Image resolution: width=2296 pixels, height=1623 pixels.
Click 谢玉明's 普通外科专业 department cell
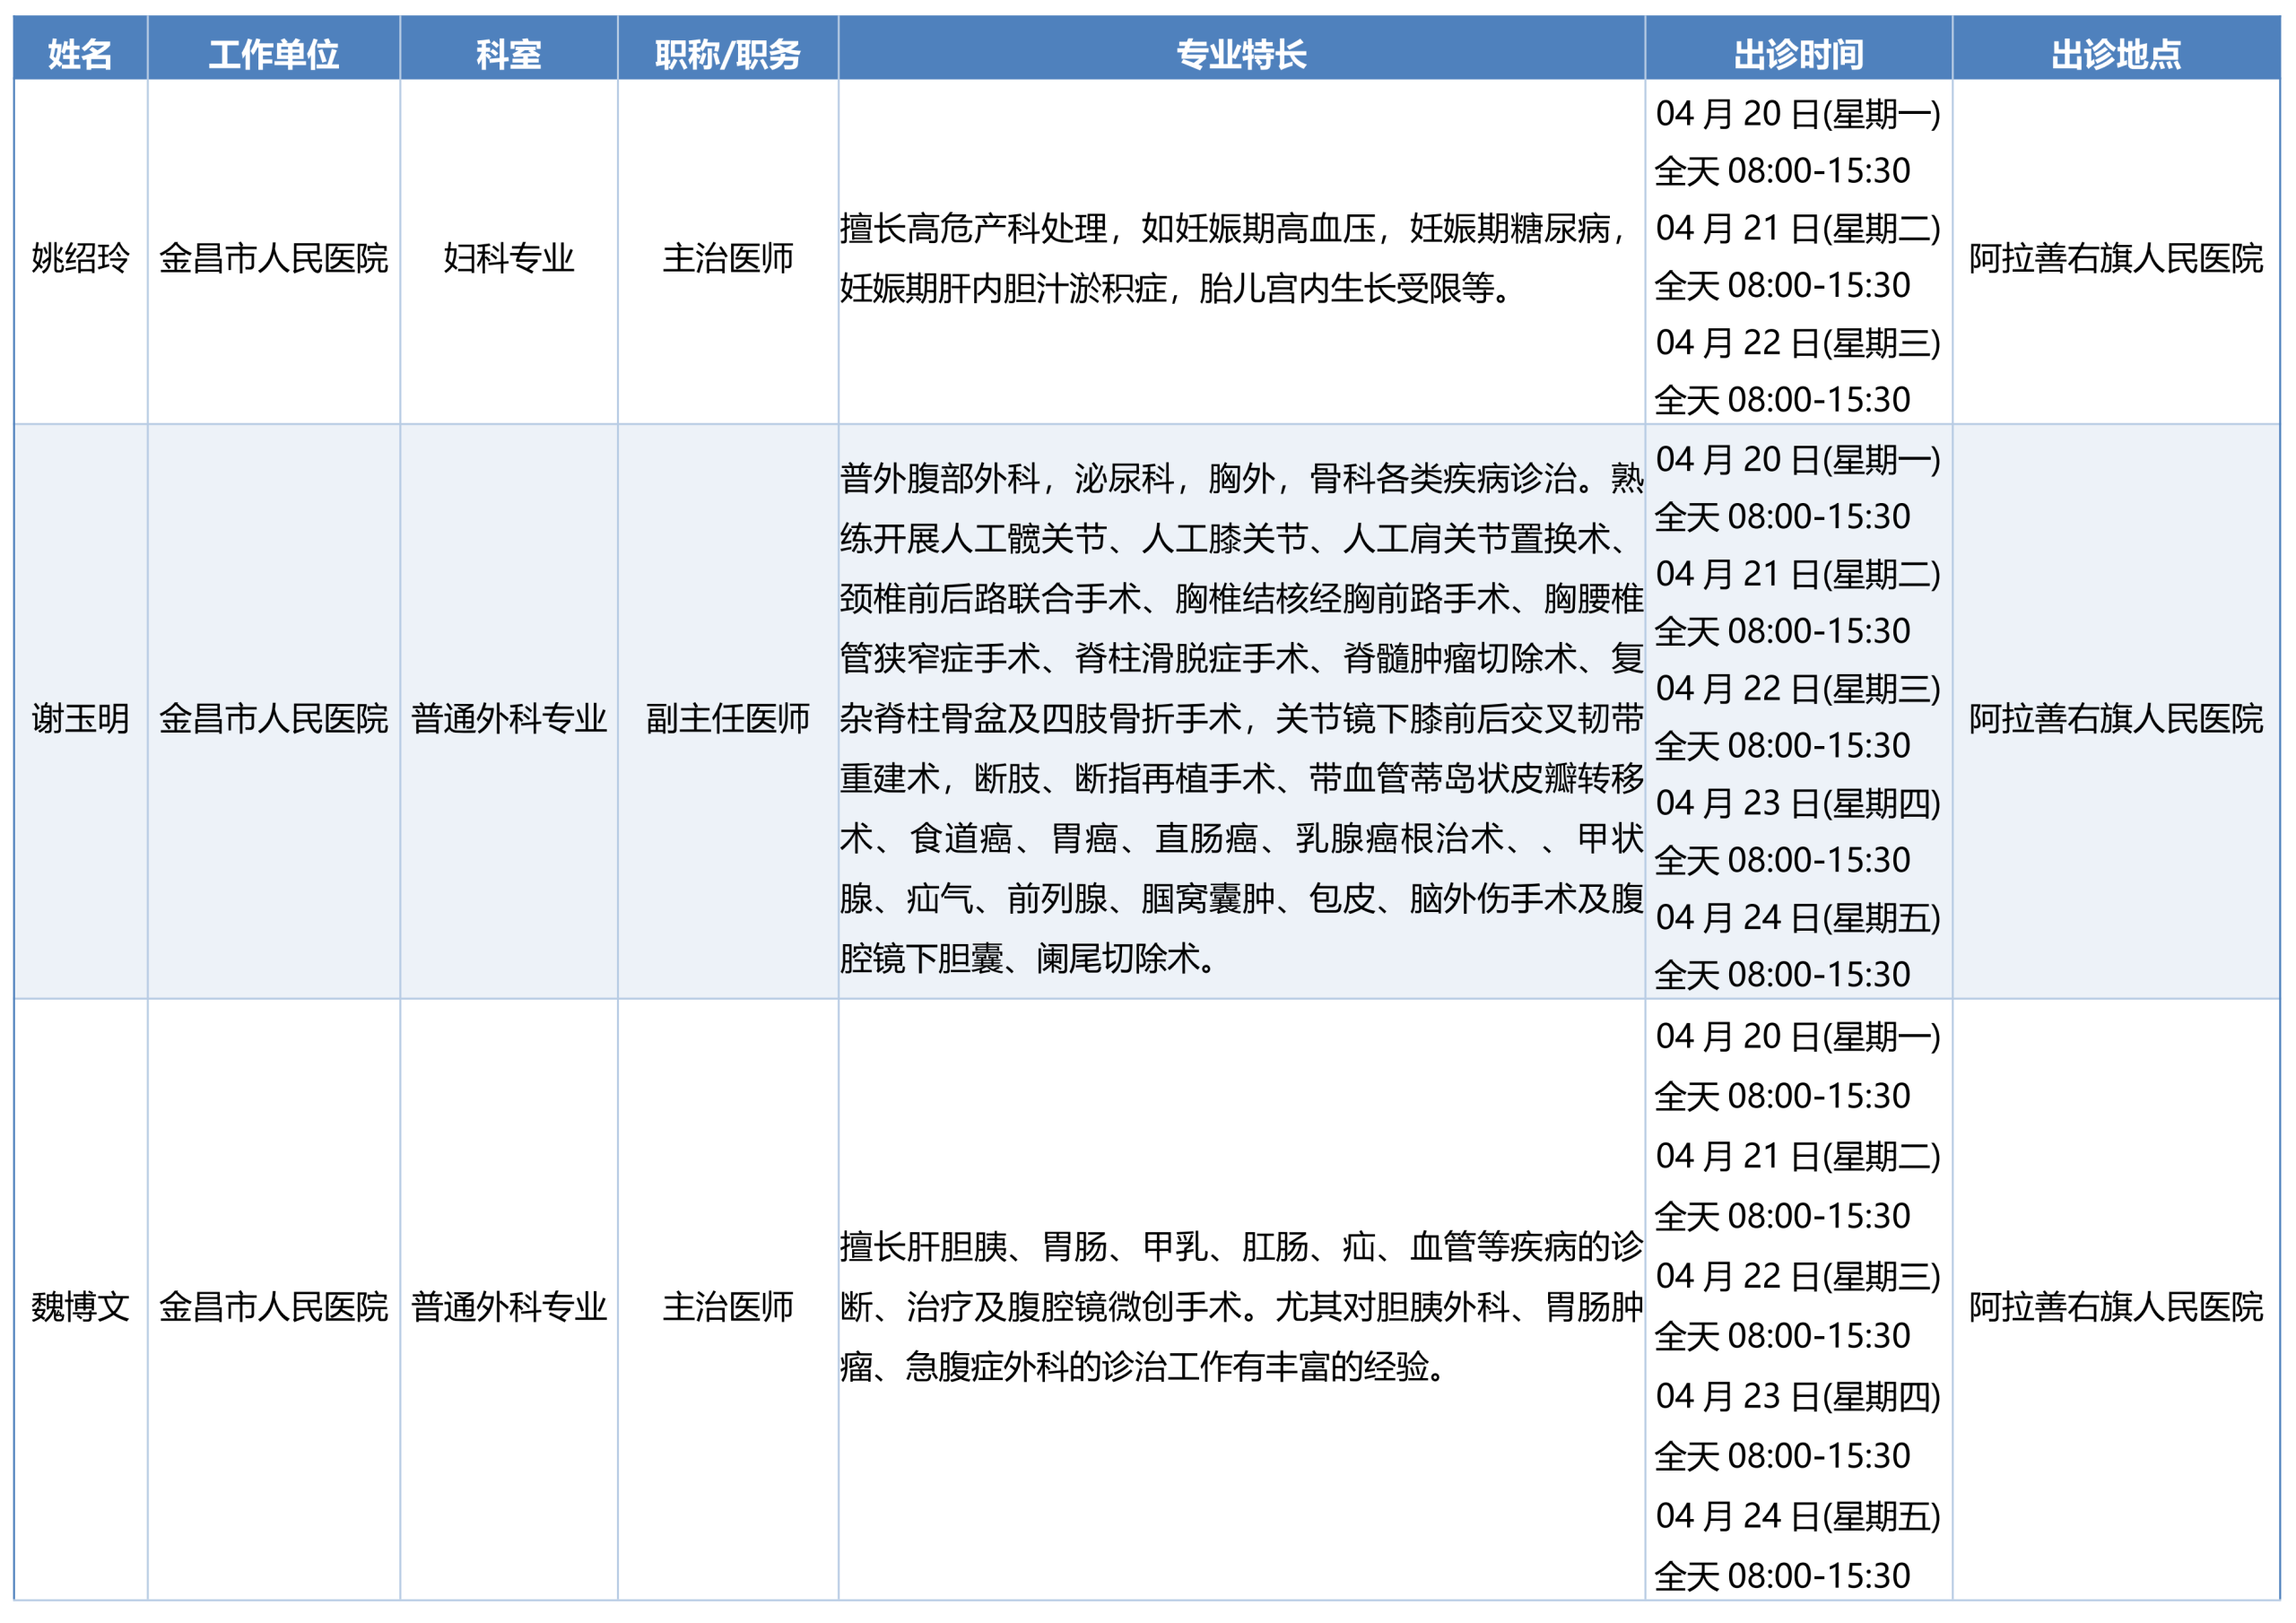pos(508,718)
